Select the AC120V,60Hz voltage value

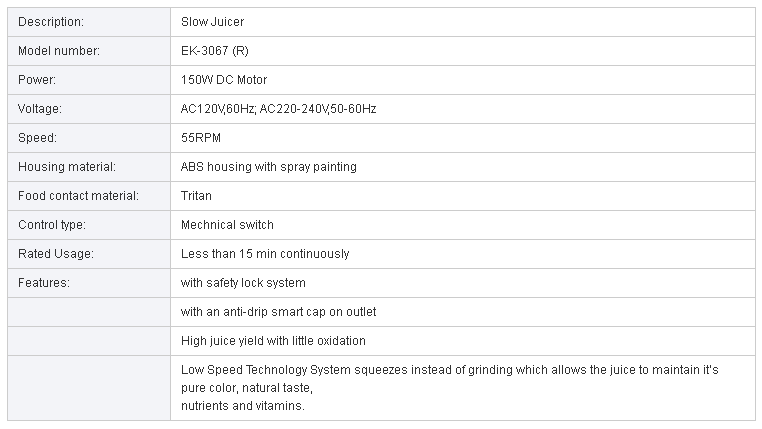(218, 109)
